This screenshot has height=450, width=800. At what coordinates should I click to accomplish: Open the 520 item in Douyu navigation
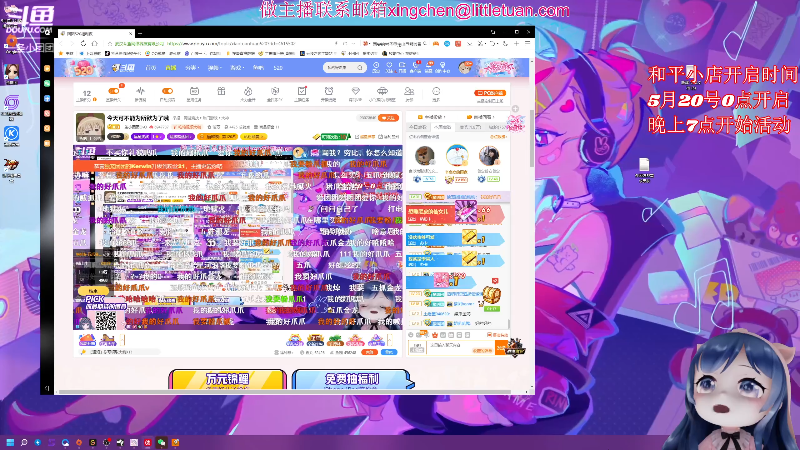pyautogui.click(x=278, y=68)
